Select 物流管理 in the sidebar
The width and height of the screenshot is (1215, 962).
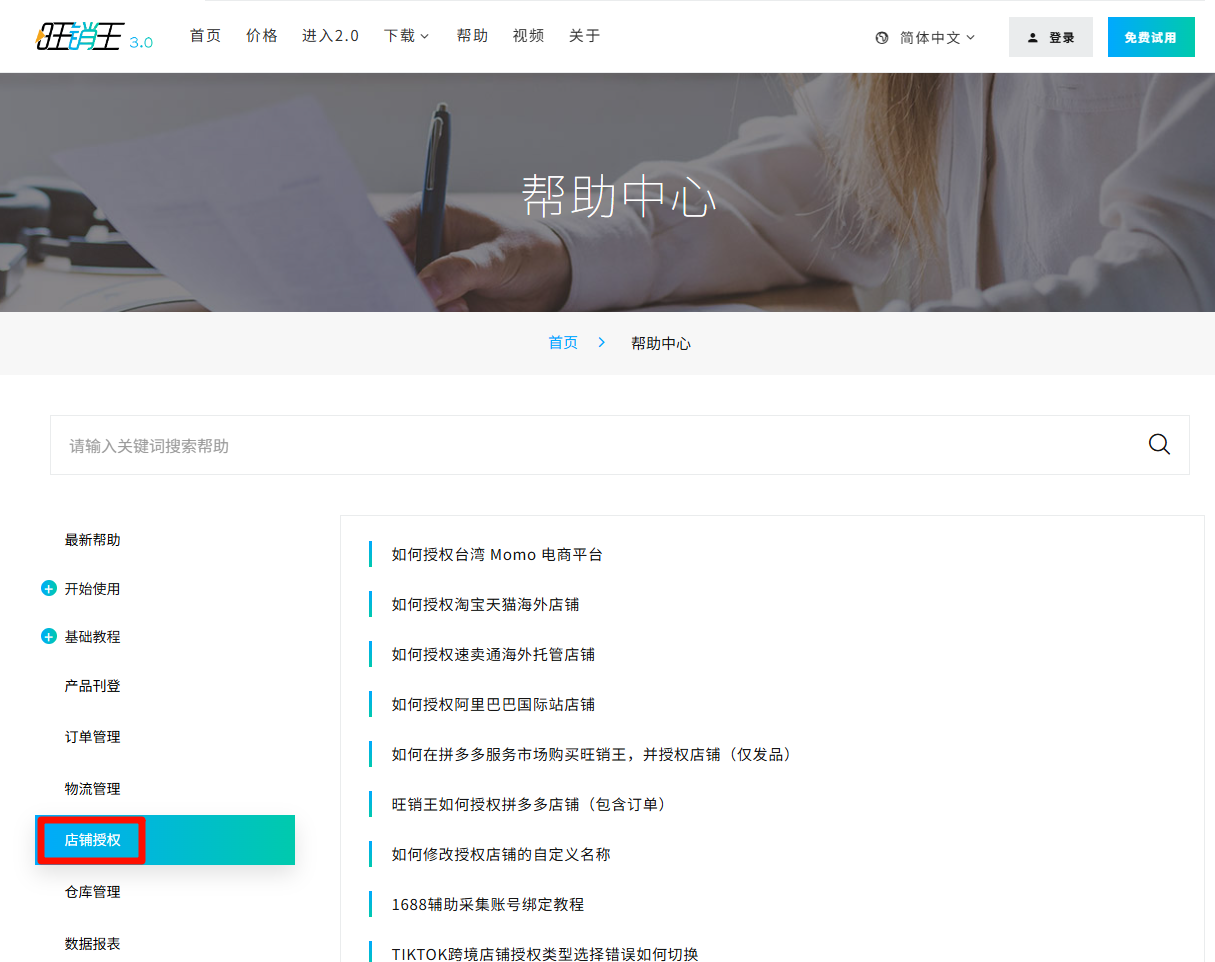click(93, 789)
